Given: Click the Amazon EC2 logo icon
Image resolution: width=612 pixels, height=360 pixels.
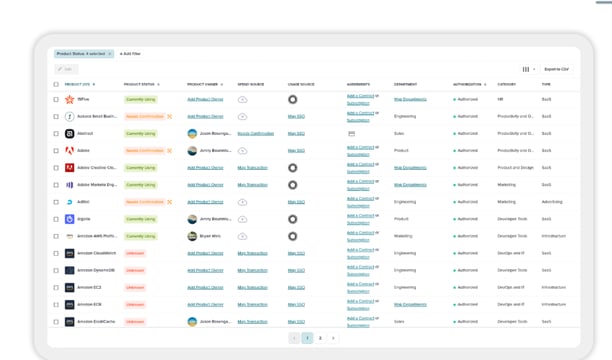Looking at the screenshot, I should point(69,287).
